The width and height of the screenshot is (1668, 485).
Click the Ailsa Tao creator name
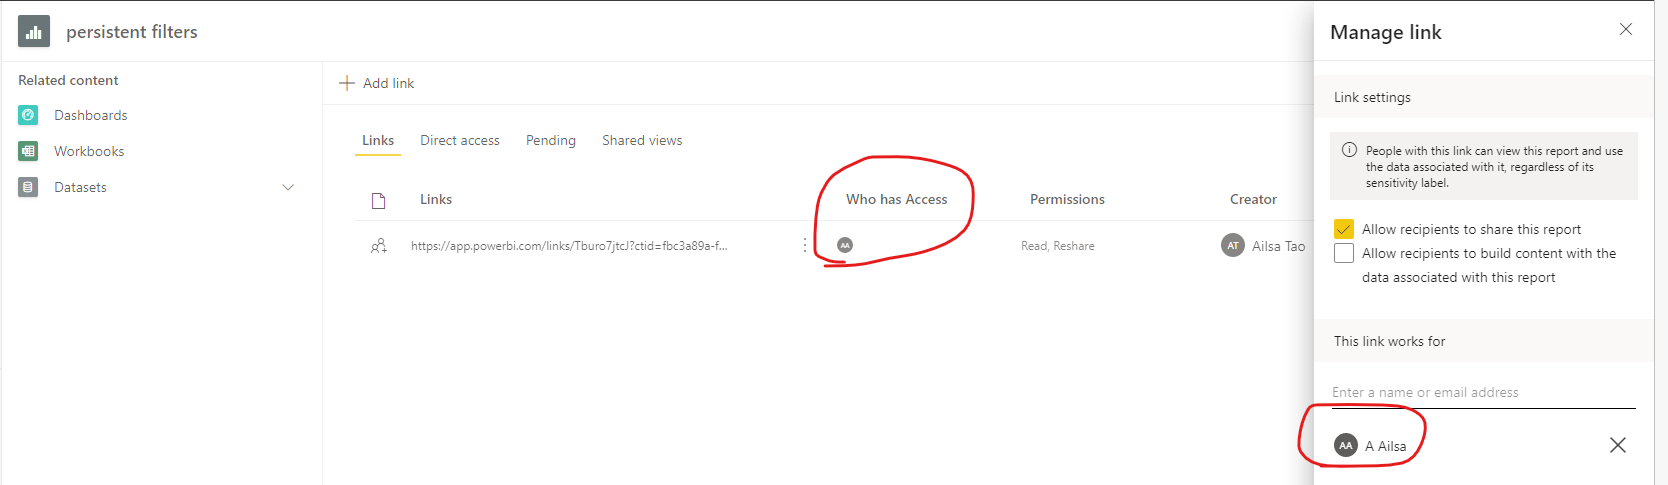click(x=1279, y=246)
